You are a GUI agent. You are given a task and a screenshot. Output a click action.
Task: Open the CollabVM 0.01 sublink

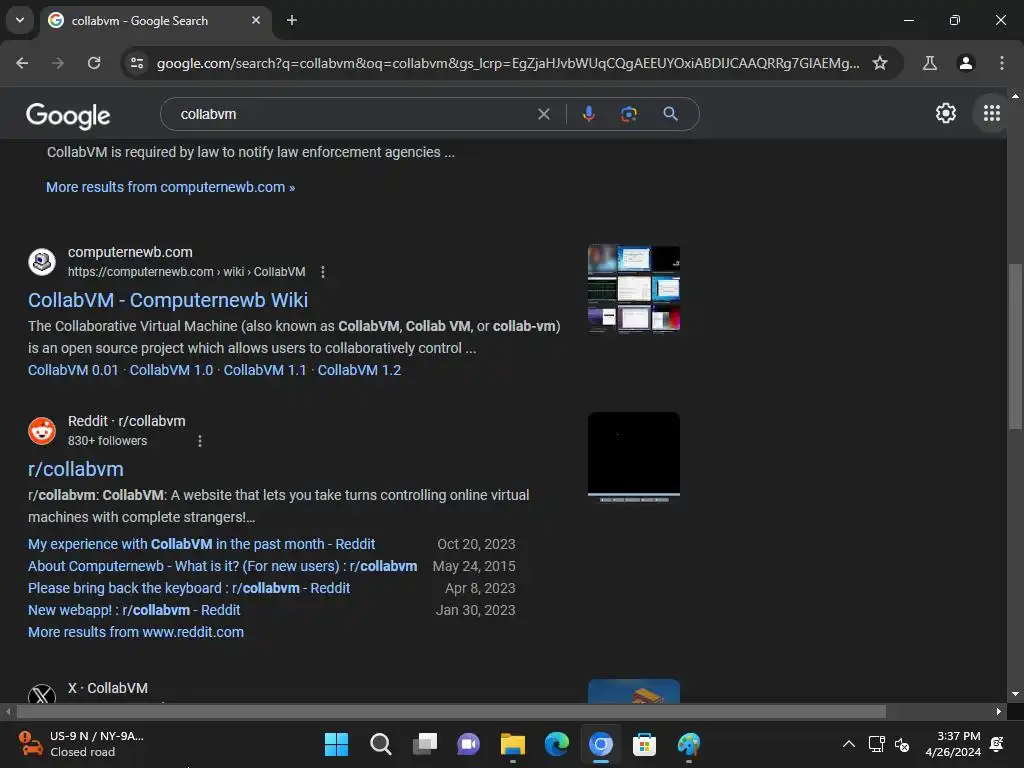click(x=73, y=370)
